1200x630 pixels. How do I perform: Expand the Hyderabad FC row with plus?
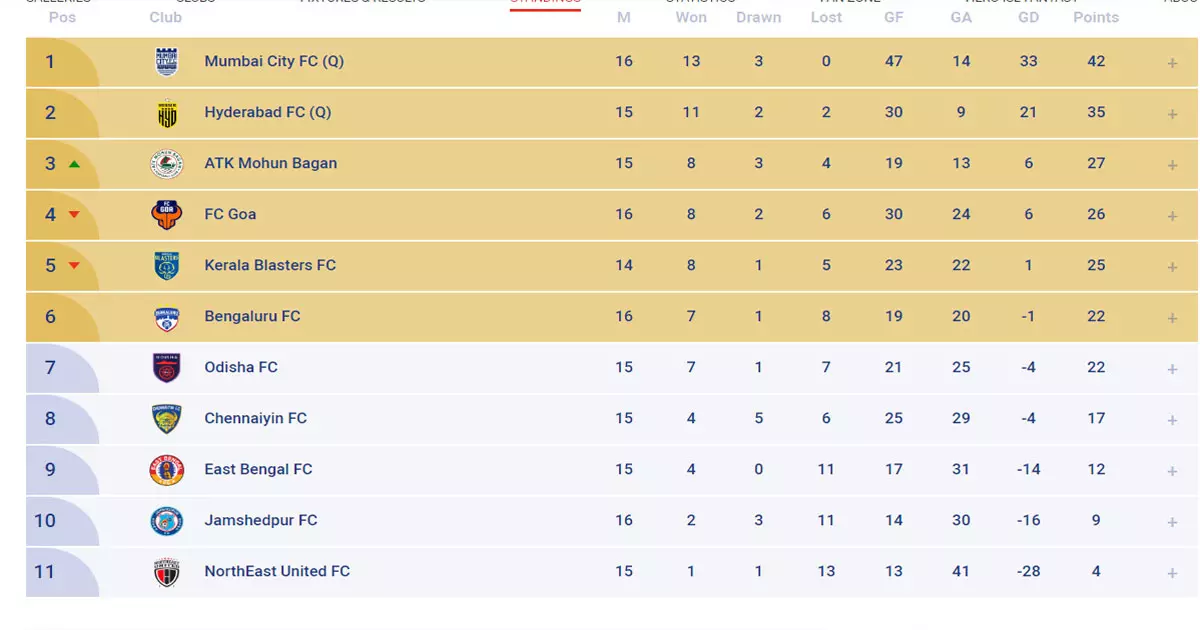1172,114
